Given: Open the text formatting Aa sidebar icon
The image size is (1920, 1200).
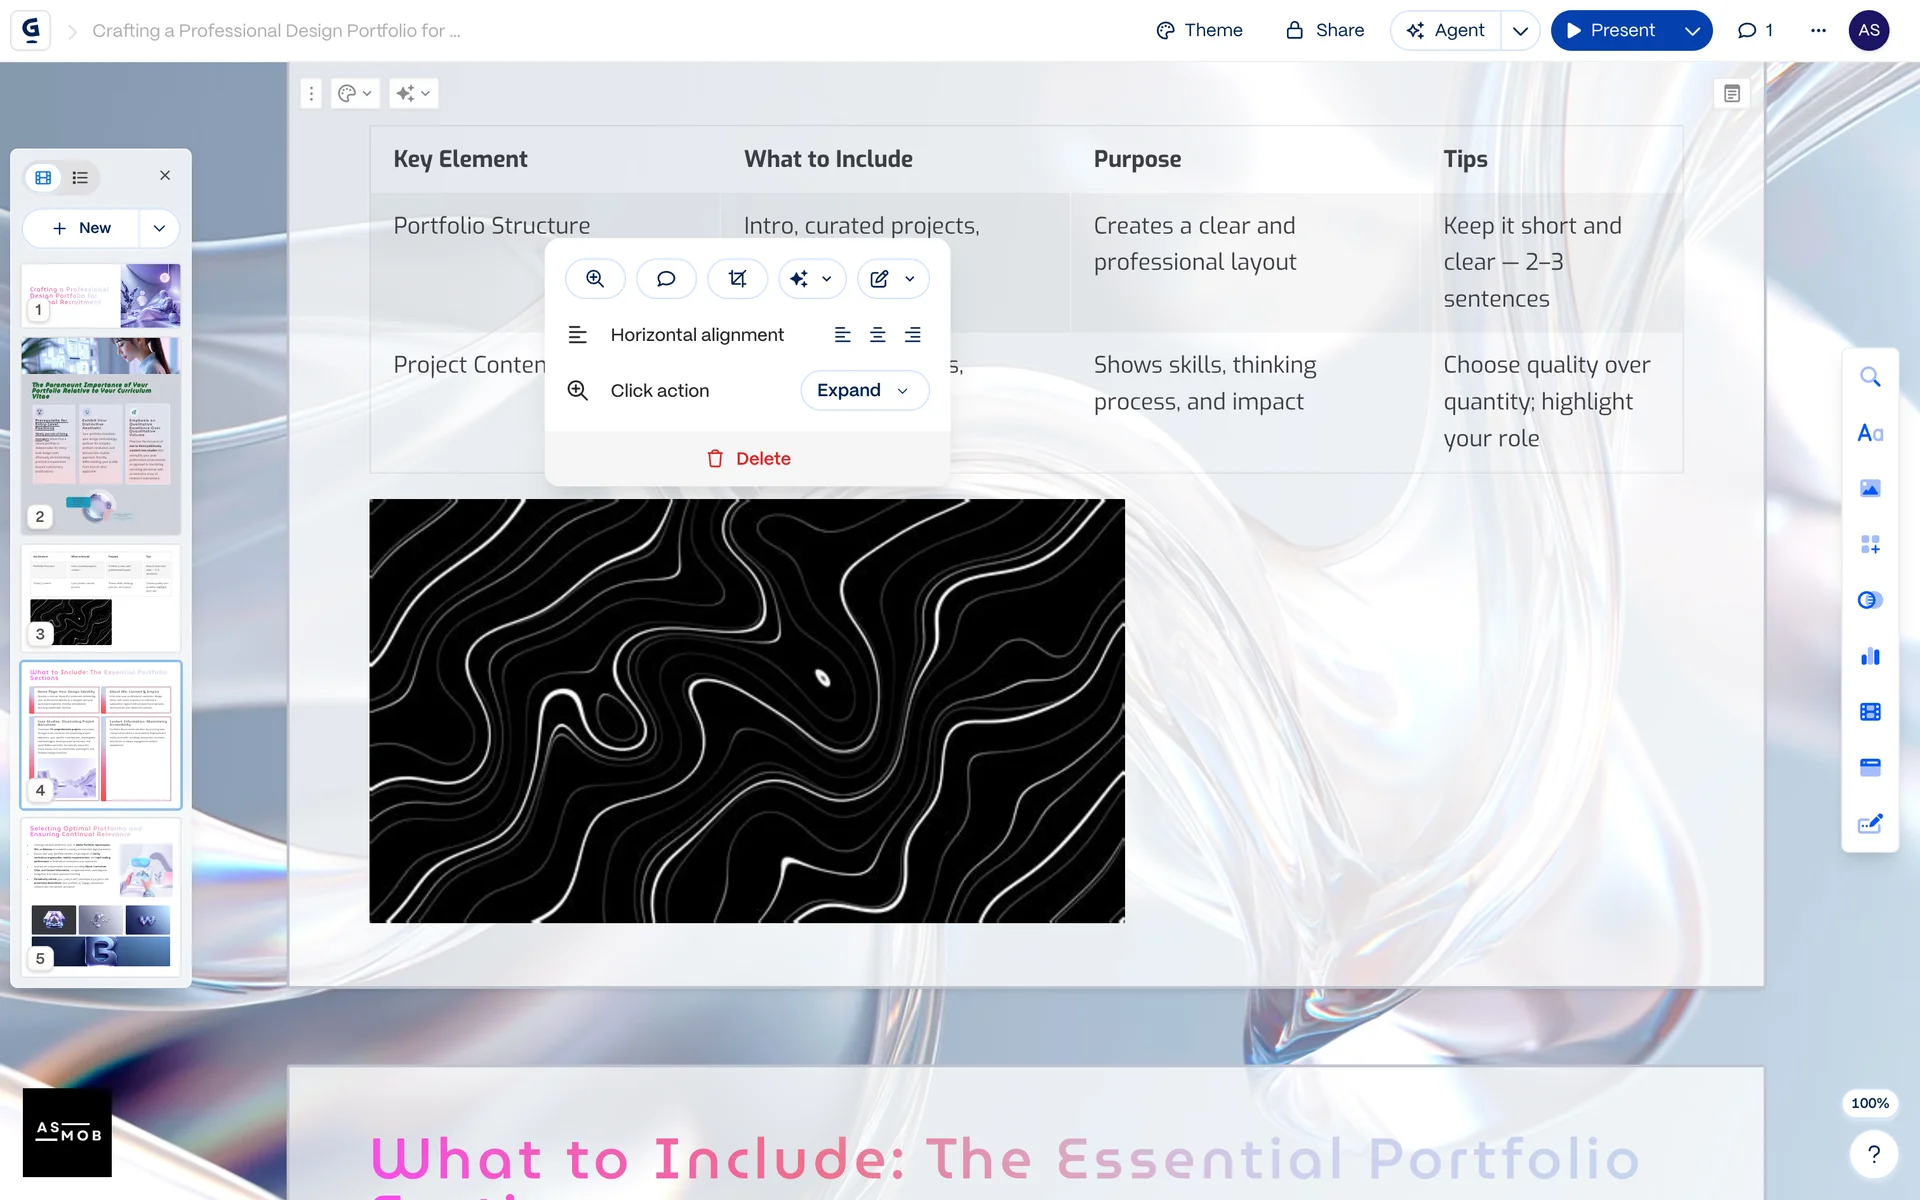Looking at the screenshot, I should tap(1869, 433).
